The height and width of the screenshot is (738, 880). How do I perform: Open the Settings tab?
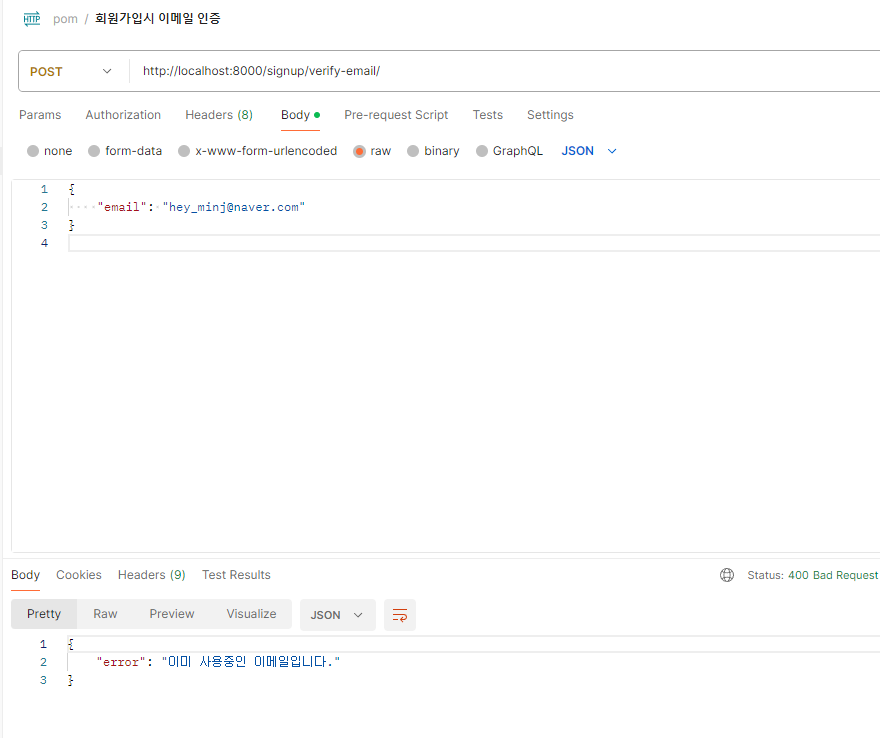click(550, 115)
